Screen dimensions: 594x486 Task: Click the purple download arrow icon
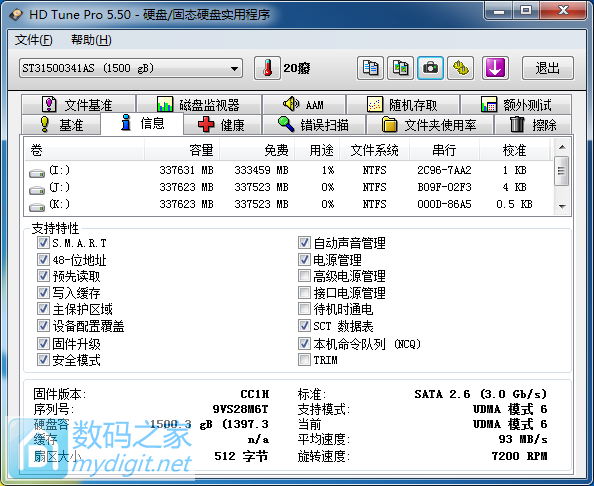click(495, 68)
